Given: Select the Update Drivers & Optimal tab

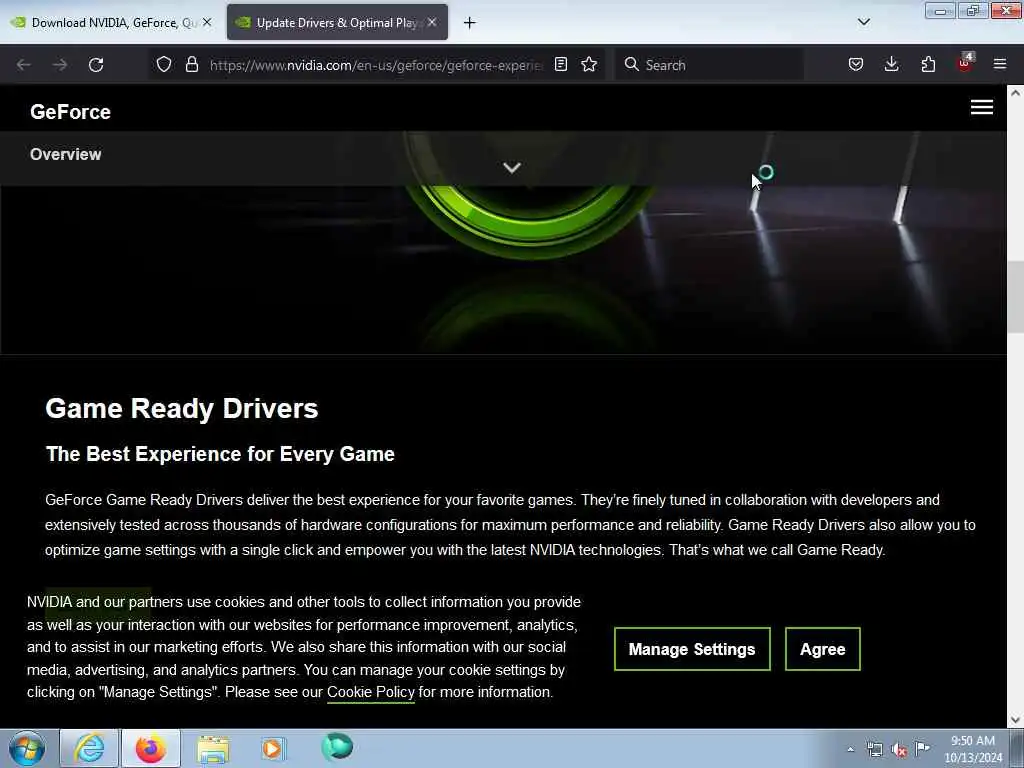Looking at the screenshot, I should (x=337, y=22).
